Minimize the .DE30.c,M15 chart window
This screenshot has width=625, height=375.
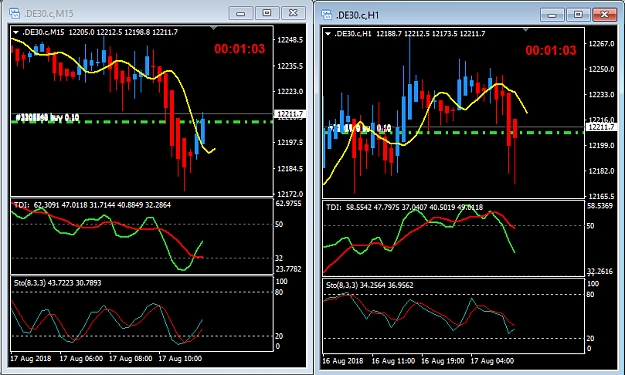(x=241, y=13)
